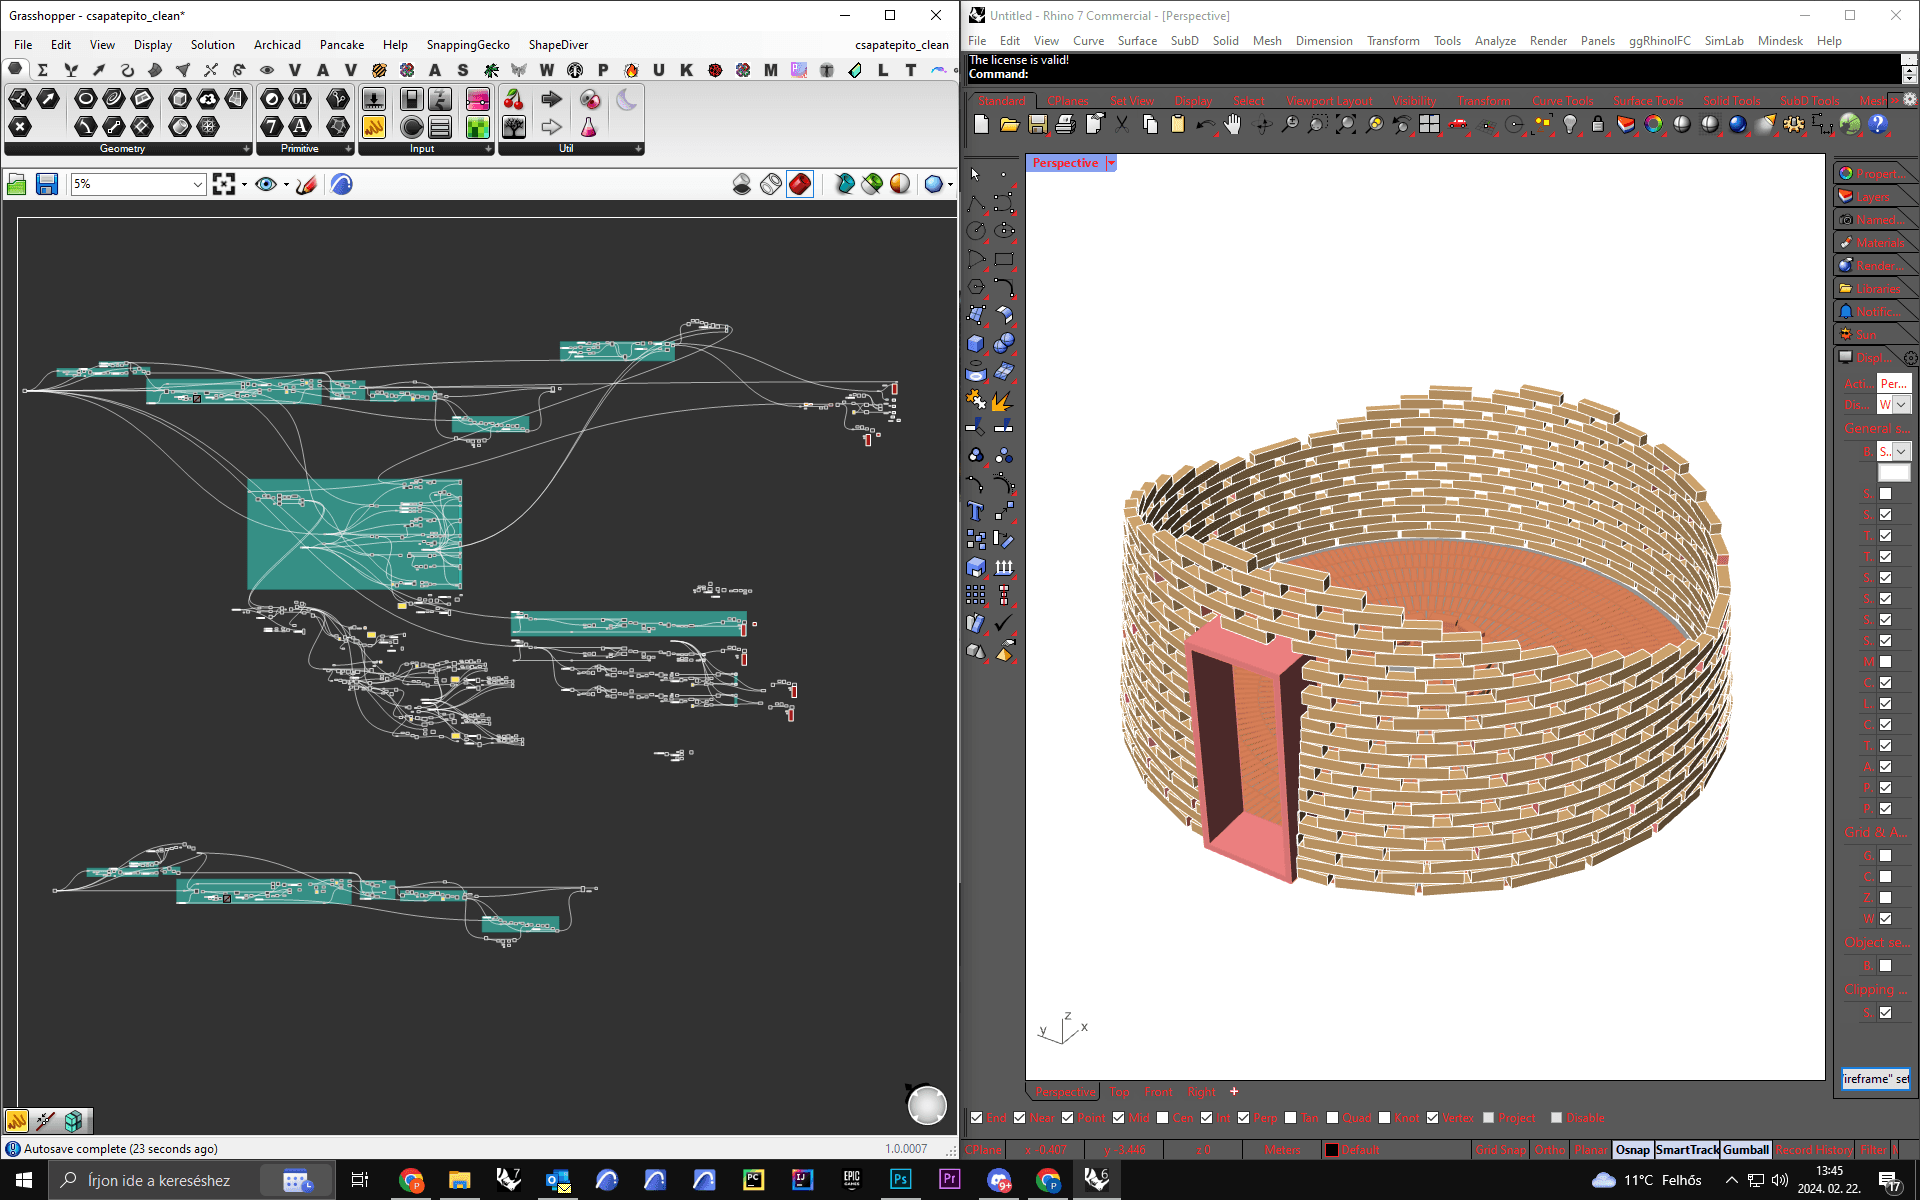Open Photoshop from the Windows taskbar
Screen dimensions: 1920x1200
pyautogui.click(x=900, y=1180)
